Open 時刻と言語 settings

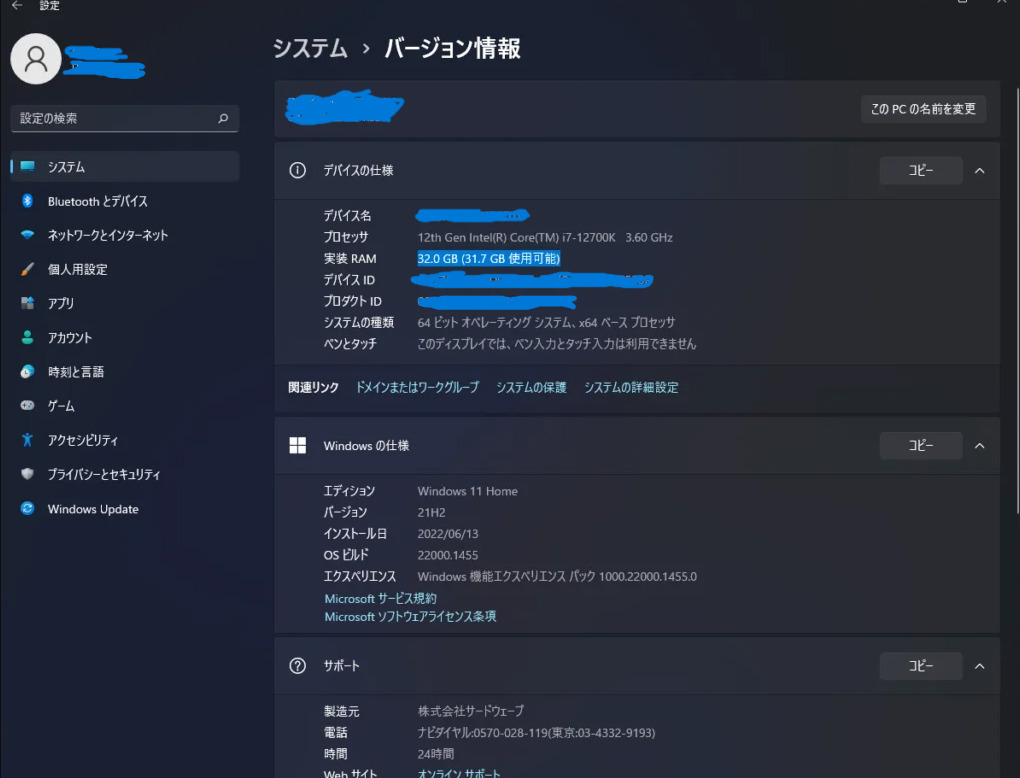coord(125,371)
